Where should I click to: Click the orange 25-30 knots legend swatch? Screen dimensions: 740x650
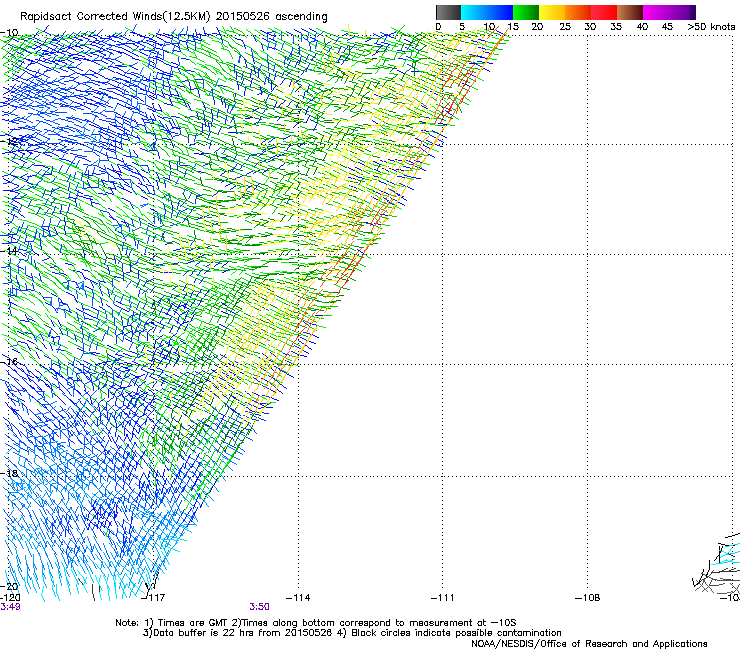click(x=578, y=12)
